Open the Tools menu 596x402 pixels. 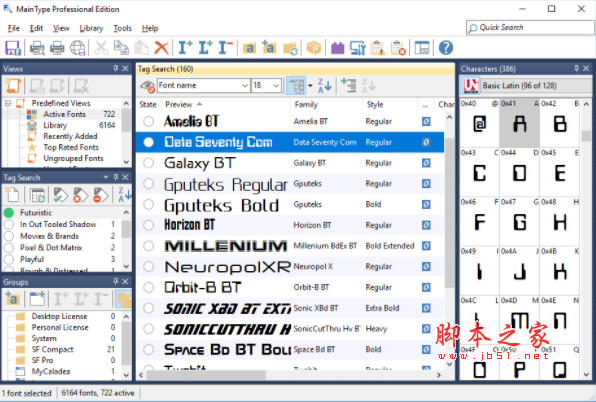122,28
